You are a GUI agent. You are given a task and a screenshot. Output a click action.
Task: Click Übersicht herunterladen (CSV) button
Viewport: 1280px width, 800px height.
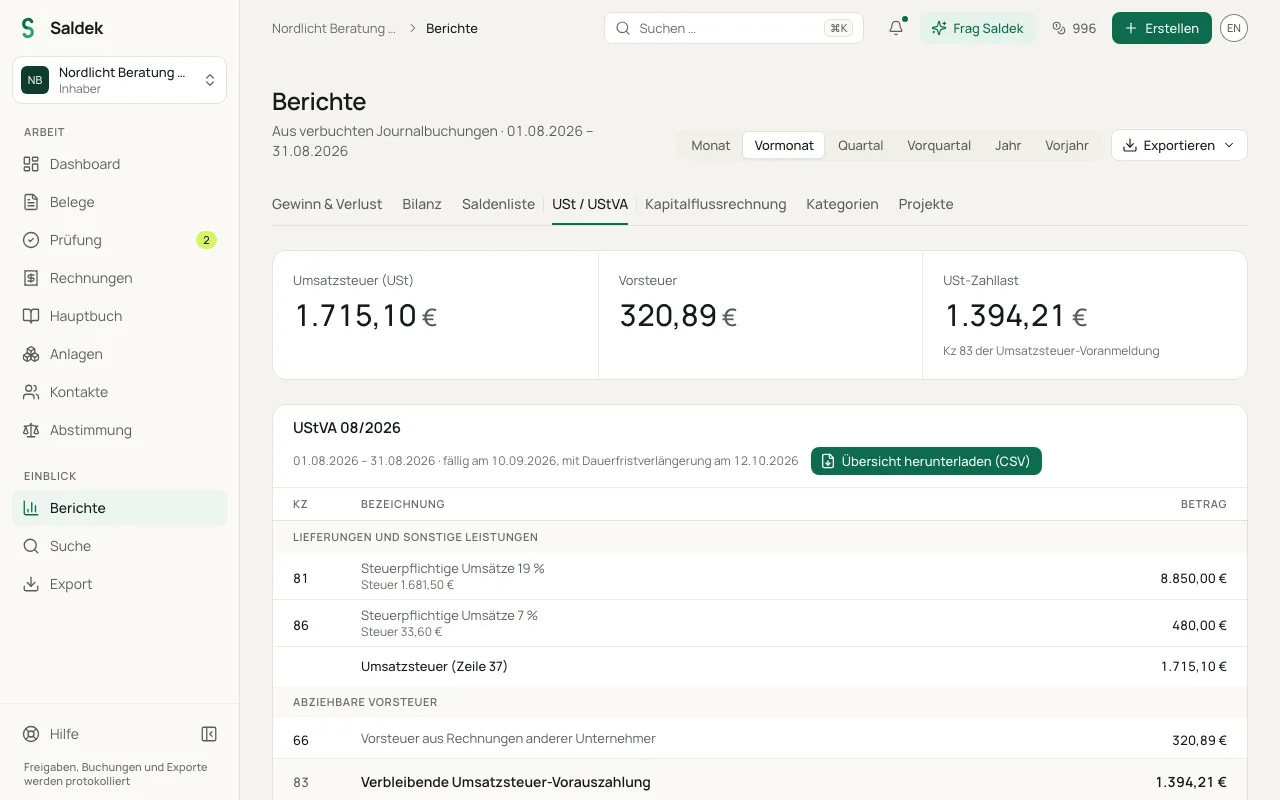click(926, 461)
